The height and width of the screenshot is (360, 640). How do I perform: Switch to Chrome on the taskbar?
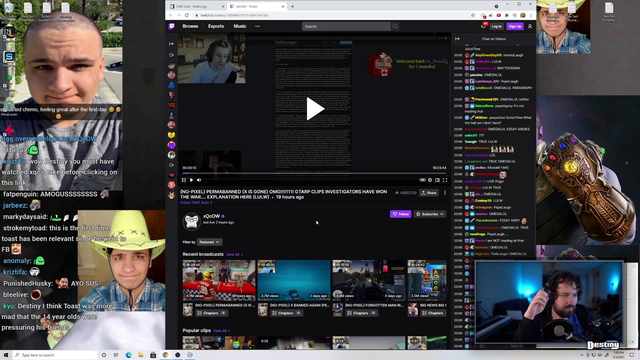pos(165,355)
